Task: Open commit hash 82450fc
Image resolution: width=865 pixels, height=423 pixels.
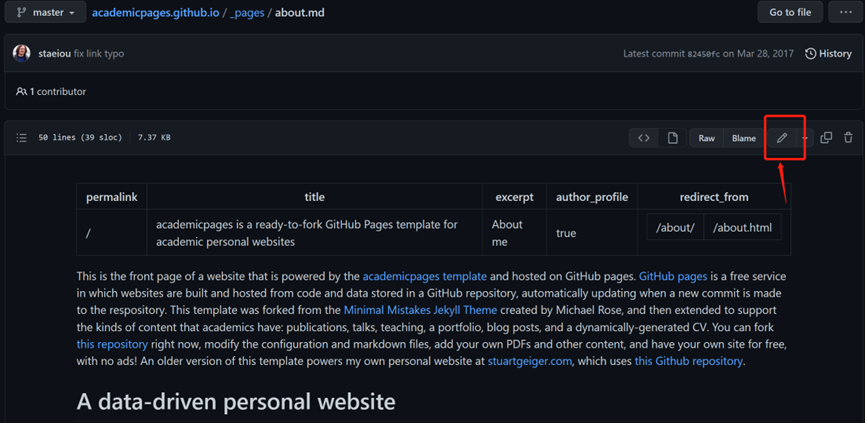Action: click(x=703, y=53)
